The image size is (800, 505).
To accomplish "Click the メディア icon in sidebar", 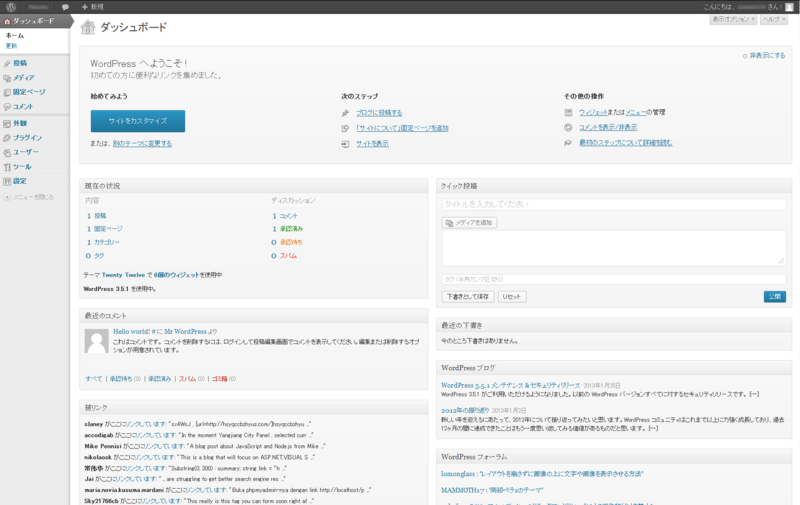I will [x=7, y=78].
